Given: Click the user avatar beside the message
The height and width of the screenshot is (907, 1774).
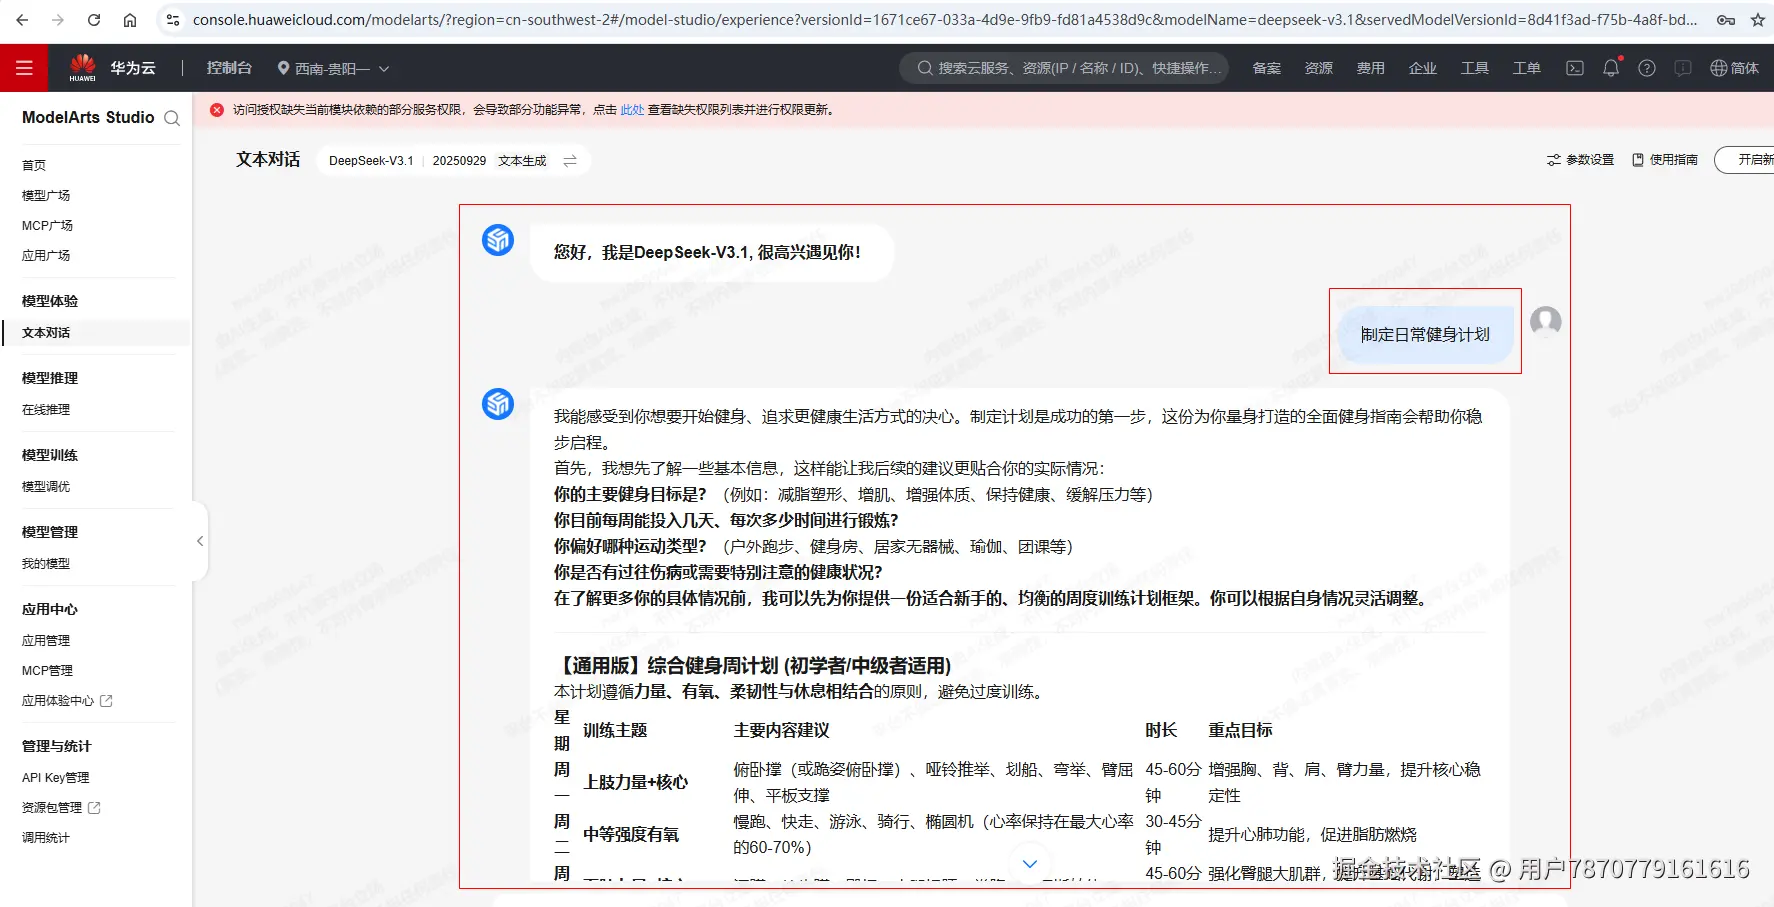Looking at the screenshot, I should coord(1546,321).
